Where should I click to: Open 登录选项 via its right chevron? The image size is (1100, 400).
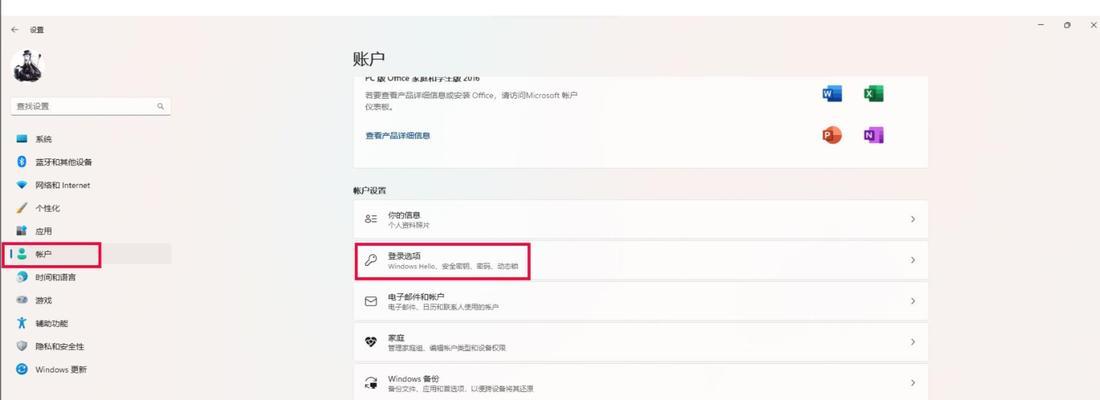click(x=913, y=260)
